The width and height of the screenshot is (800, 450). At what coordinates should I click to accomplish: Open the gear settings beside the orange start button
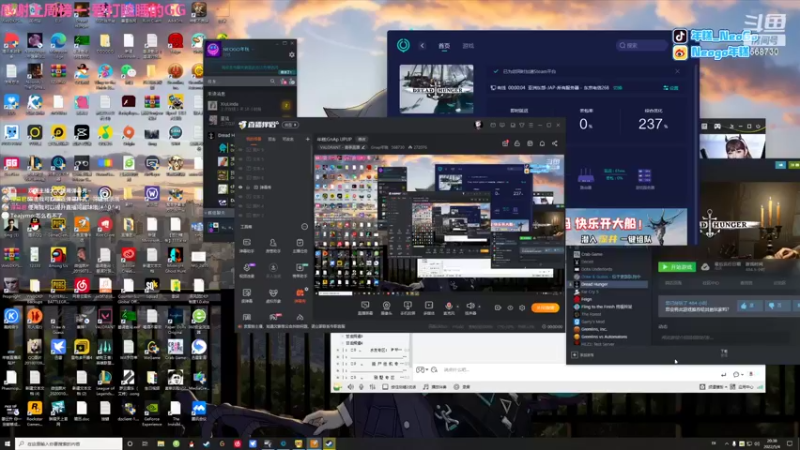(521, 308)
